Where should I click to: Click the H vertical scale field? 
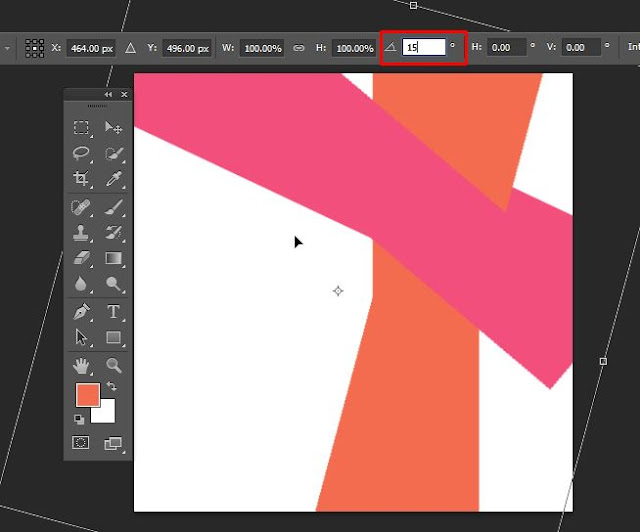coord(354,48)
